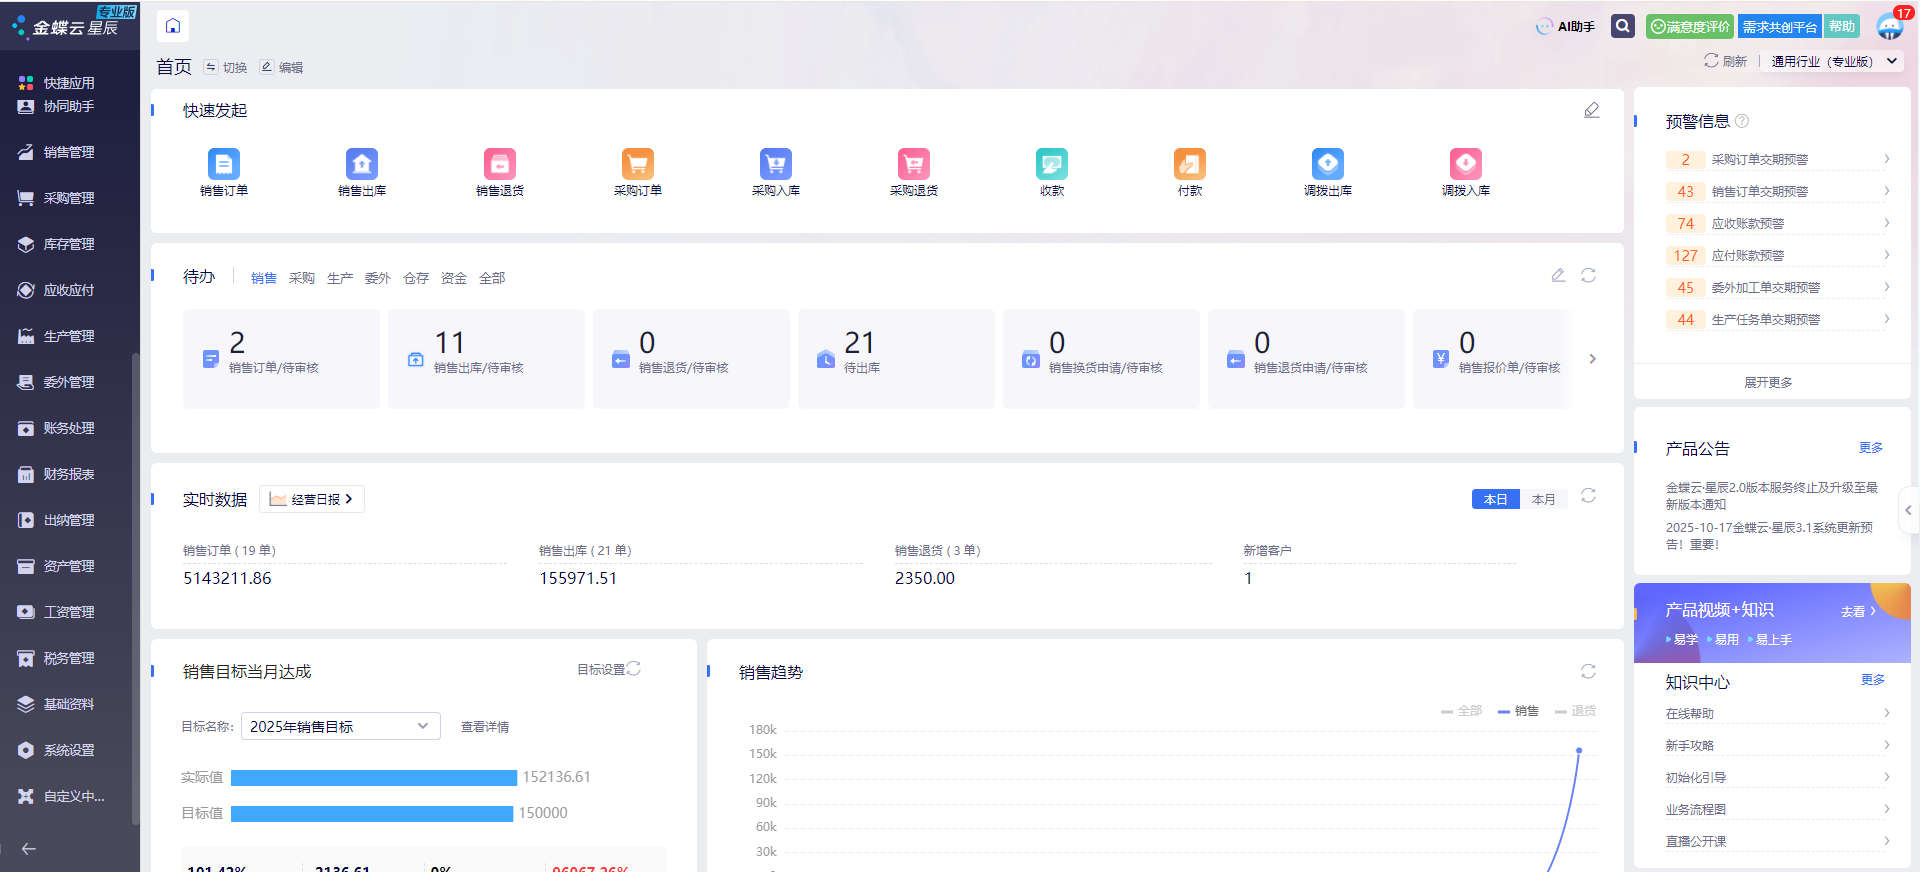The width and height of the screenshot is (1920, 872).
Task: Edit the 快速发起 panel with pencil icon
Action: [x=1591, y=110]
